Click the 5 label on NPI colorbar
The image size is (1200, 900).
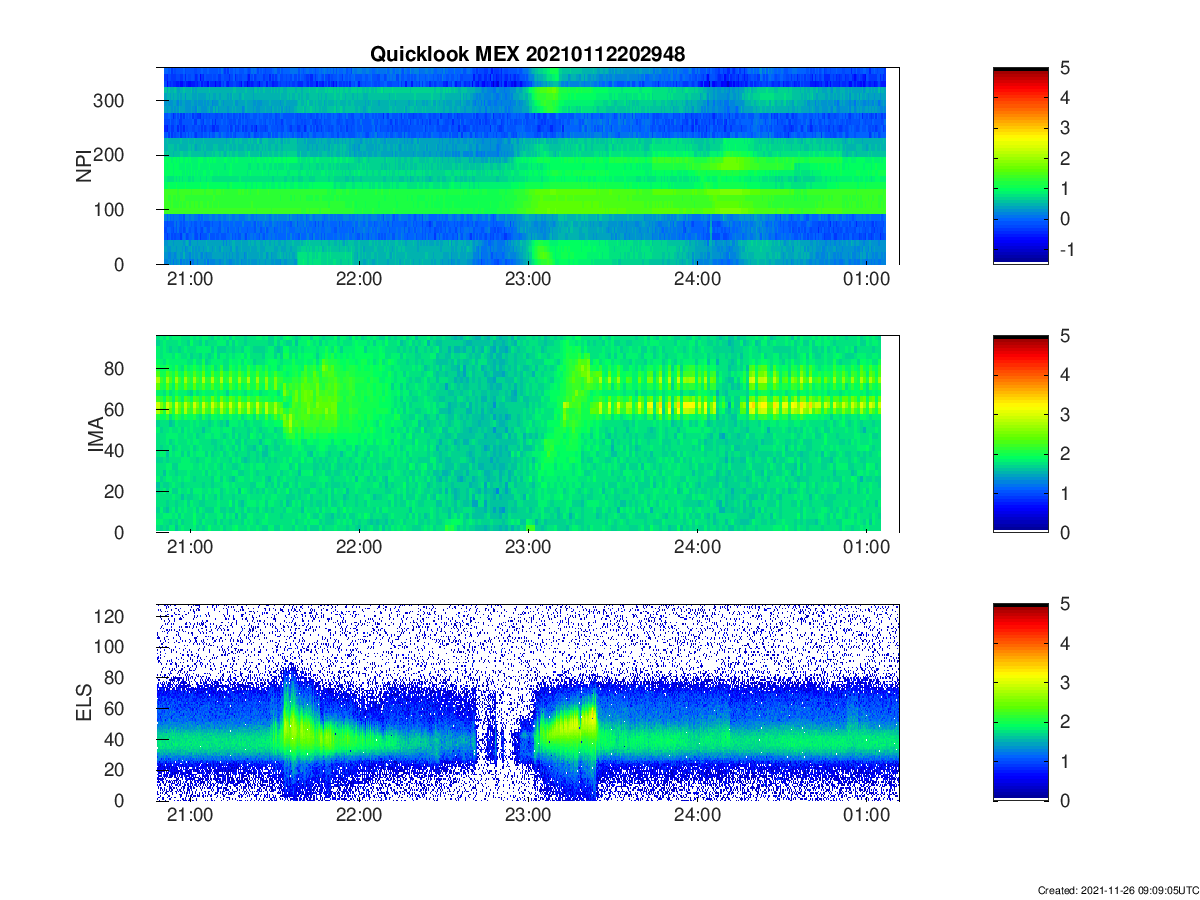coord(1064,69)
